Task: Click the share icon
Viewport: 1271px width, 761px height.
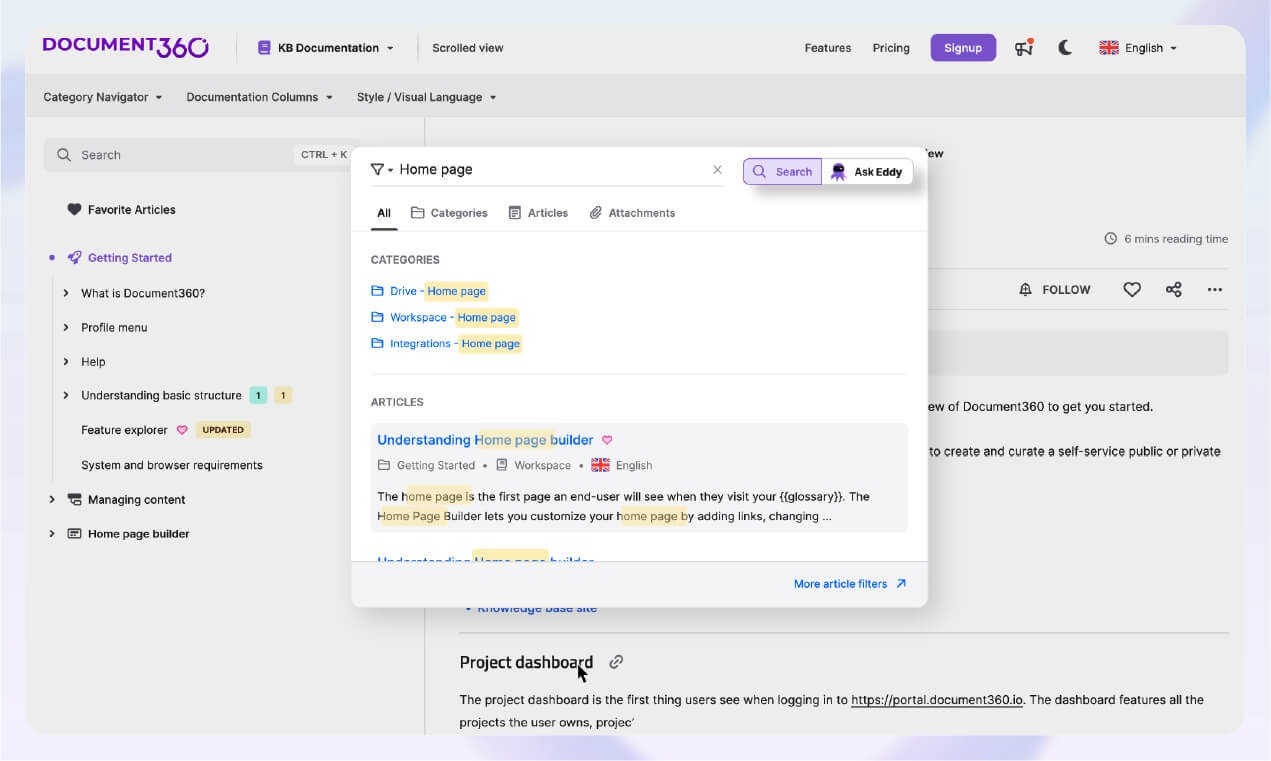Action: point(1174,290)
